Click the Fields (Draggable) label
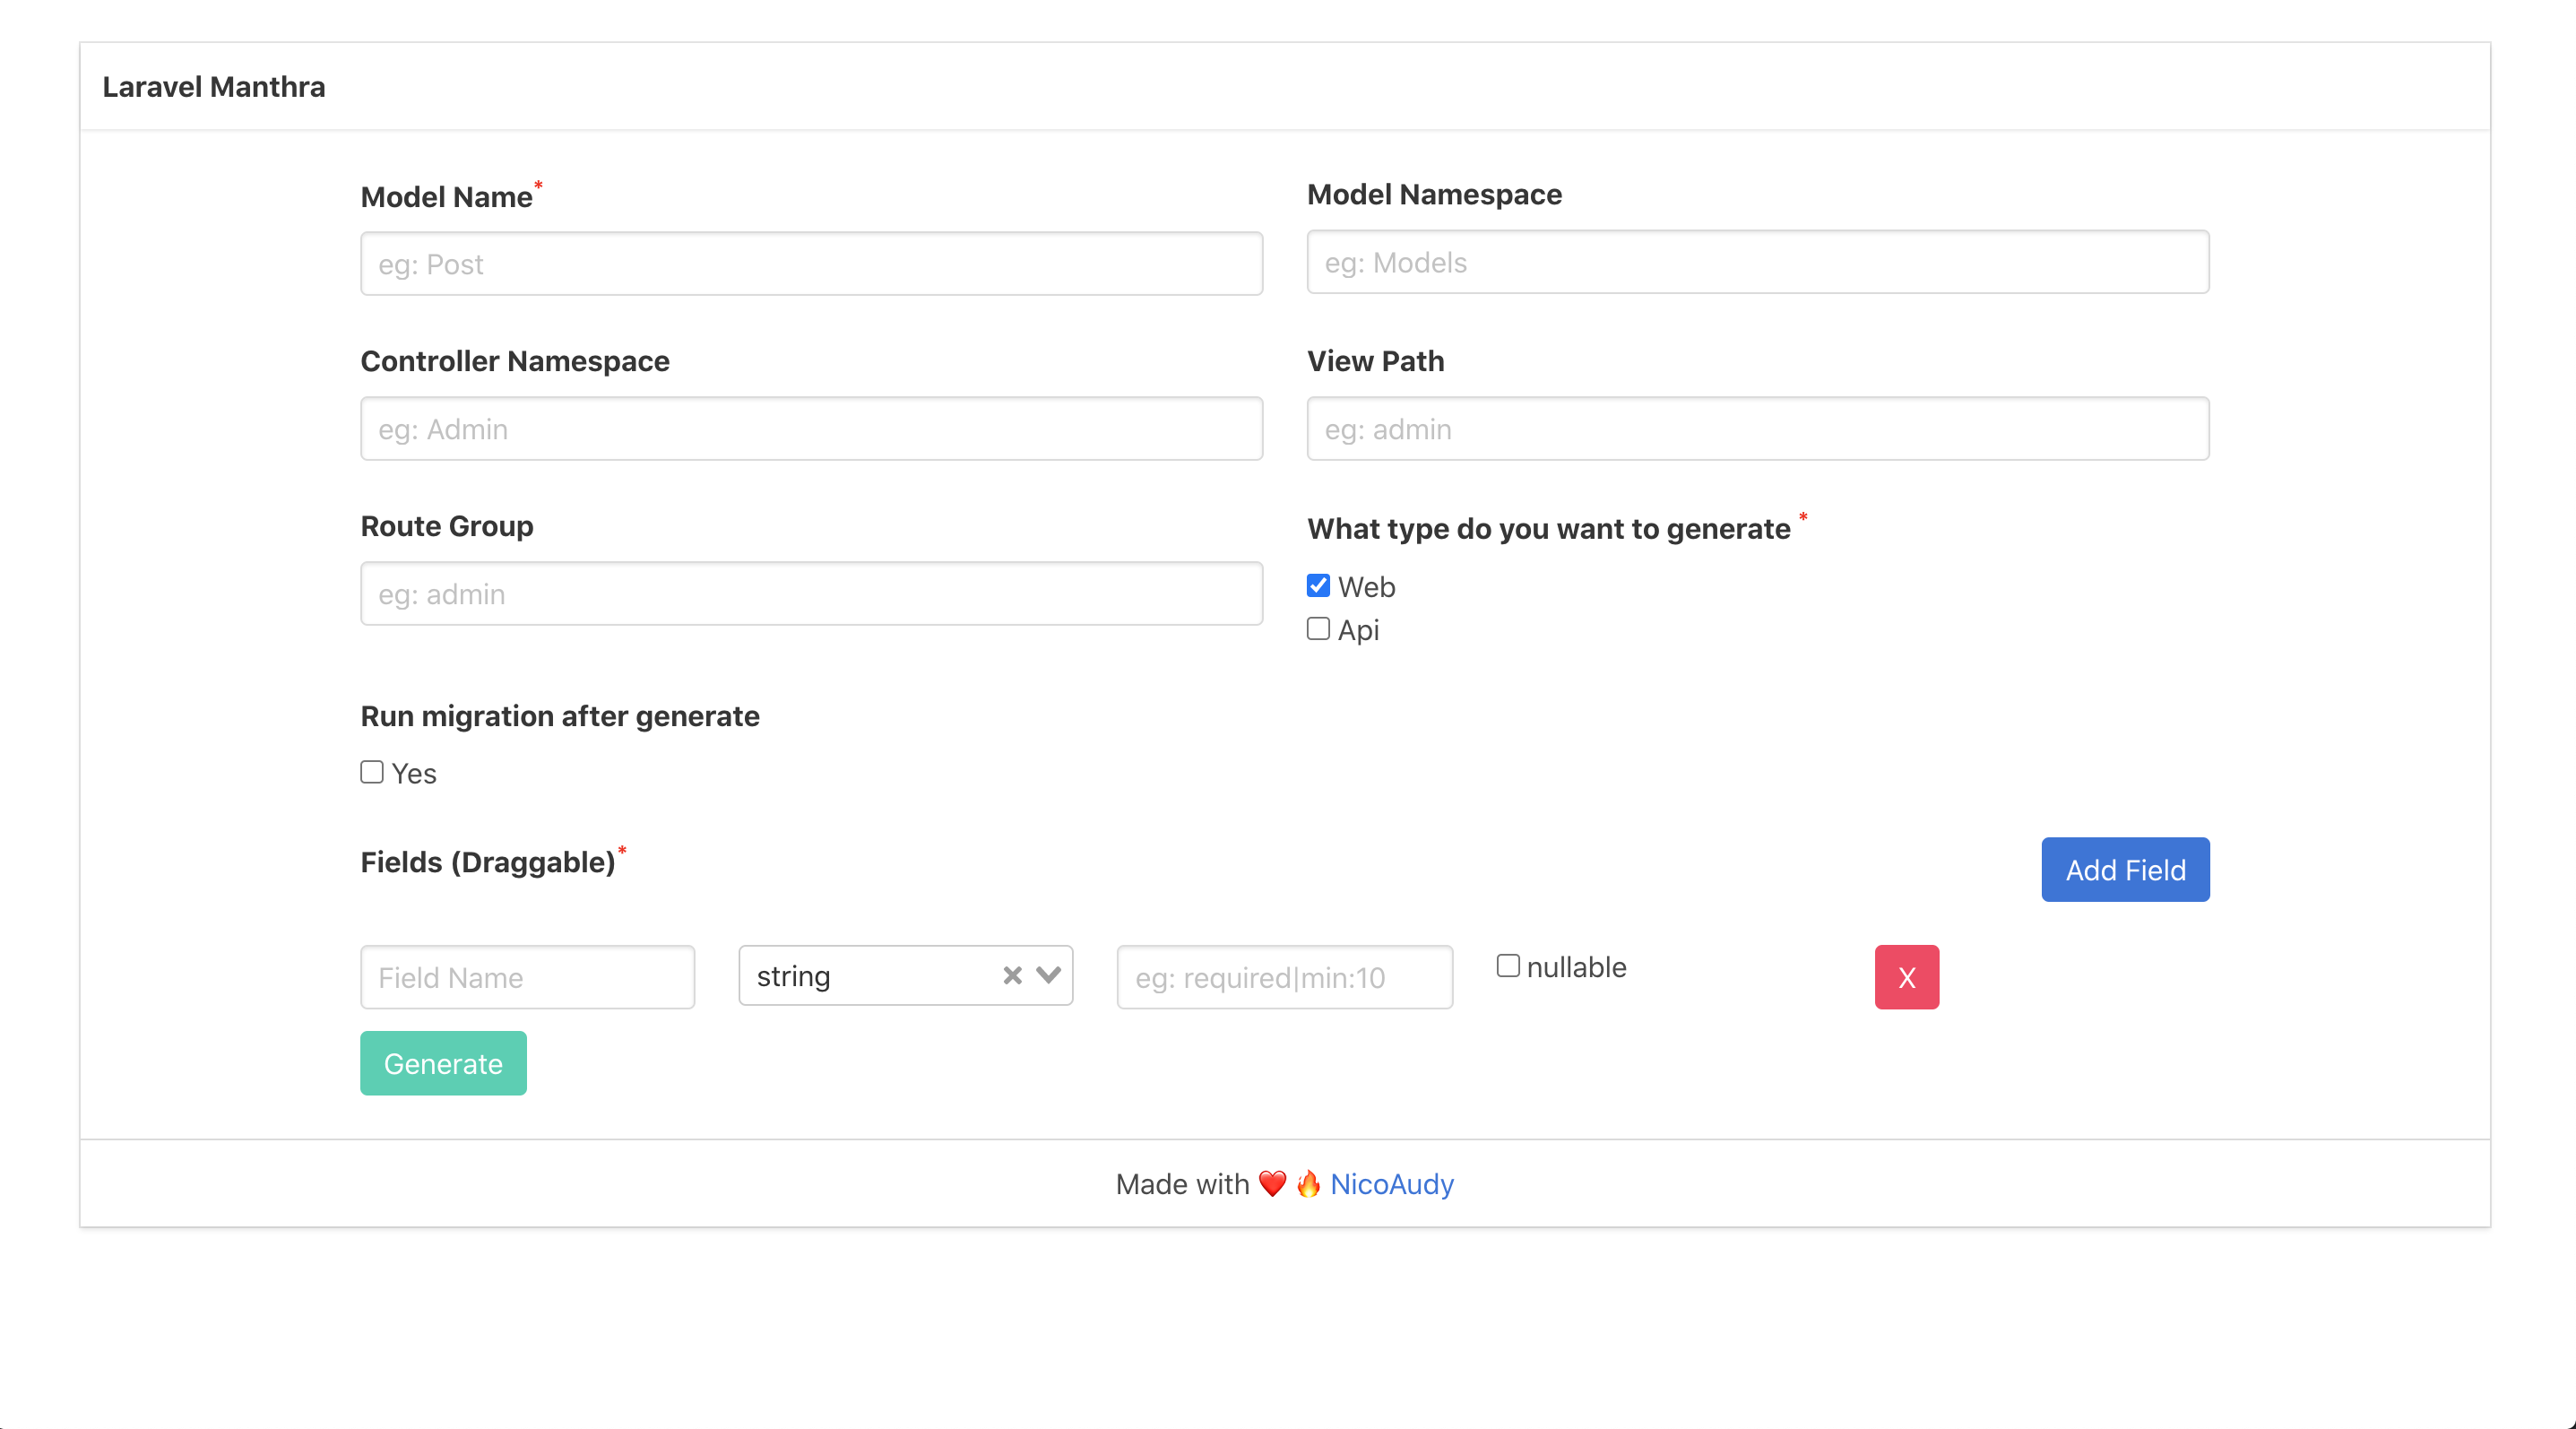Viewport: 2576px width, 1429px height. coord(487,862)
